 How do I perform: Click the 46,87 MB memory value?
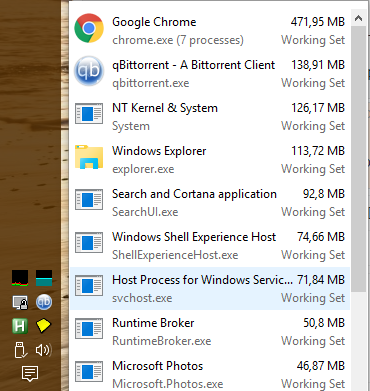321,366
